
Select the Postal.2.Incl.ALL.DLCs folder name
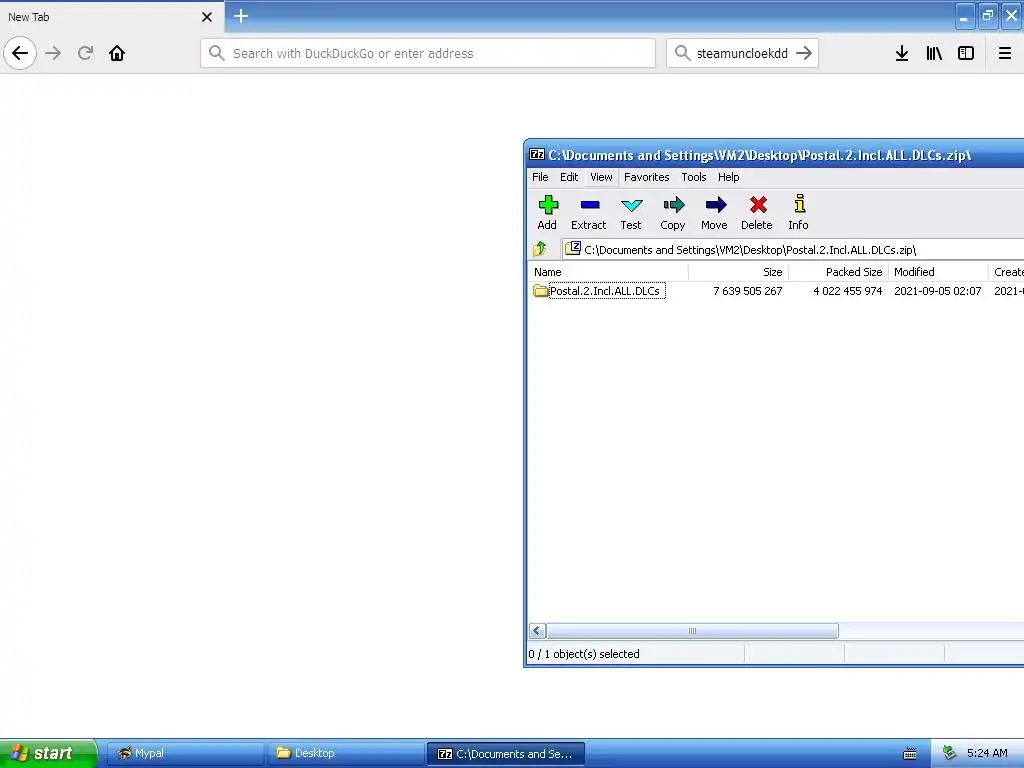(x=605, y=291)
